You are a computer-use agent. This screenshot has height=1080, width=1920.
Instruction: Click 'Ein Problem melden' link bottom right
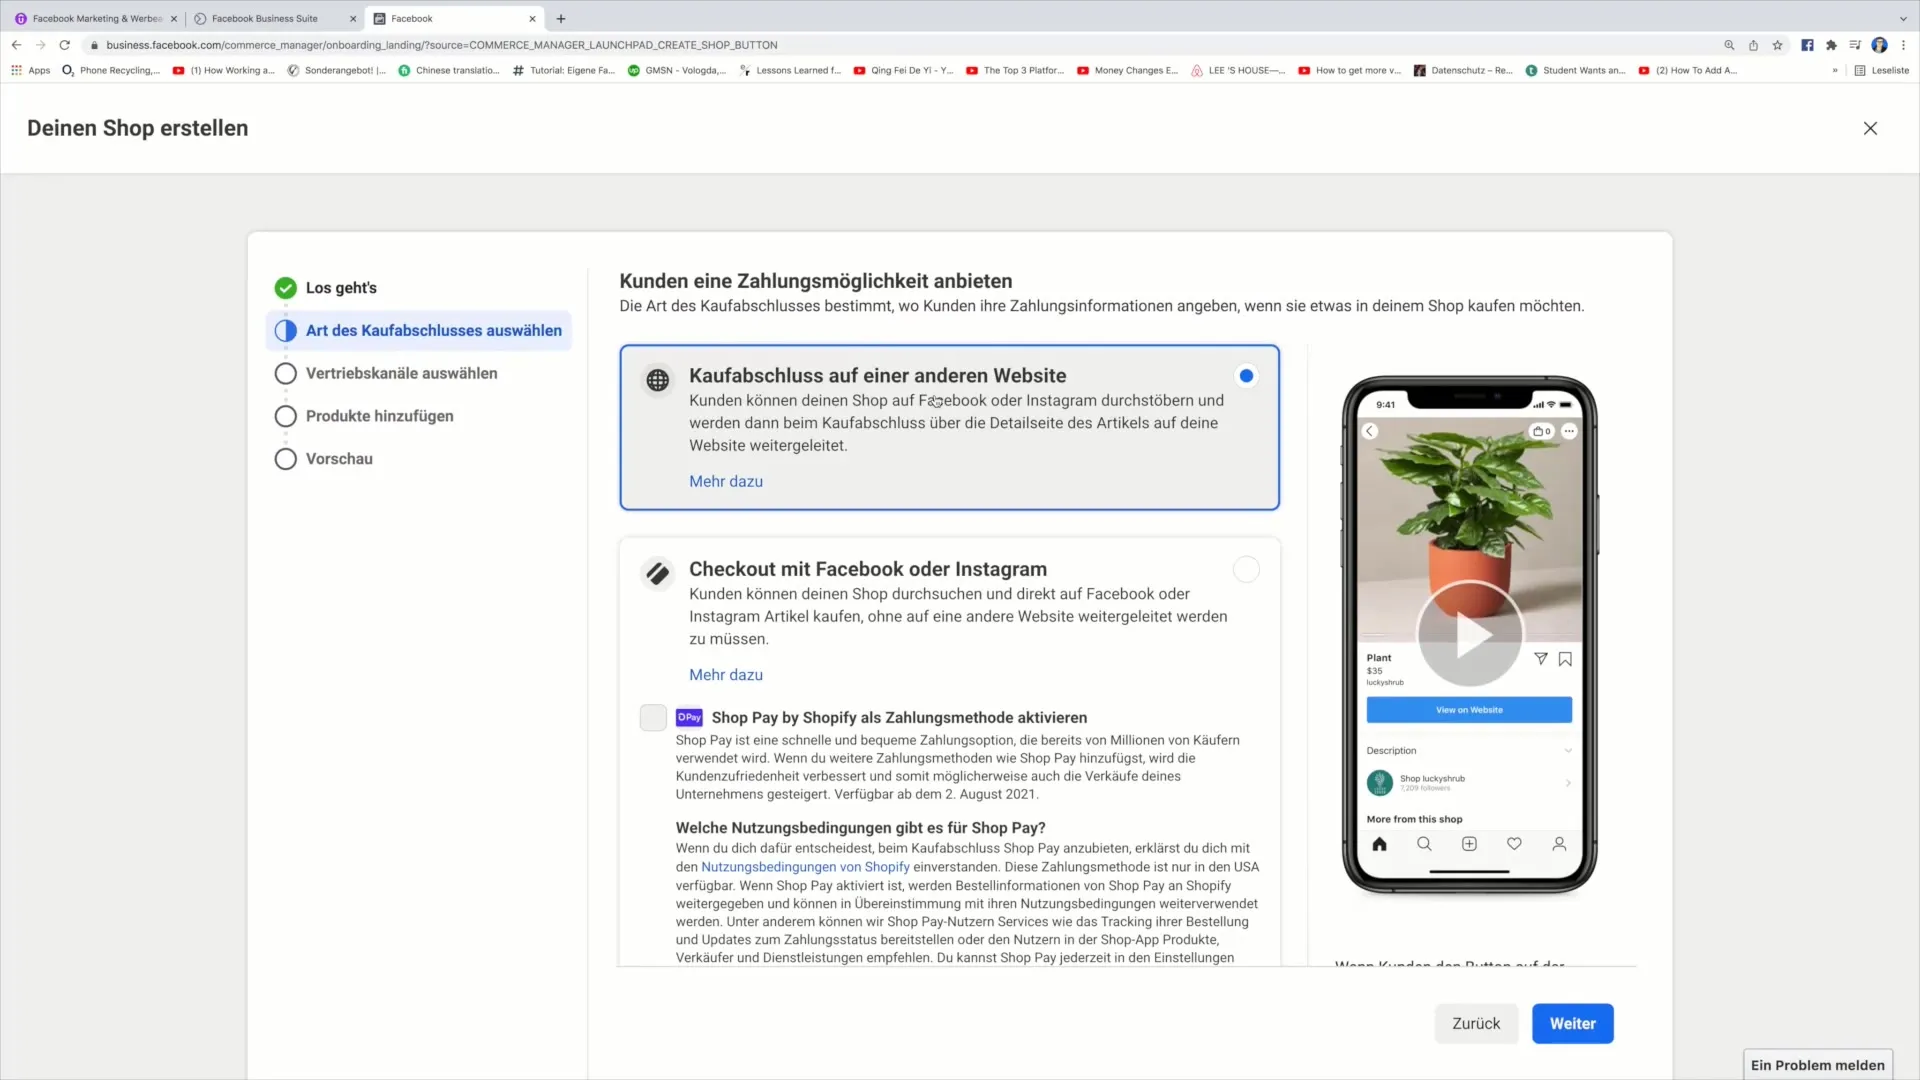click(1817, 1064)
